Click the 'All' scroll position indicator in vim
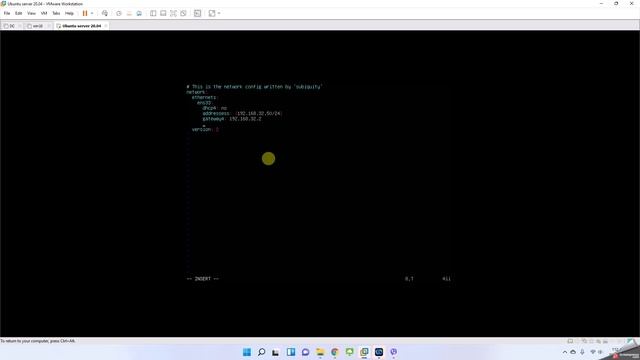Screen dimensions: 640x360 (447, 279)
